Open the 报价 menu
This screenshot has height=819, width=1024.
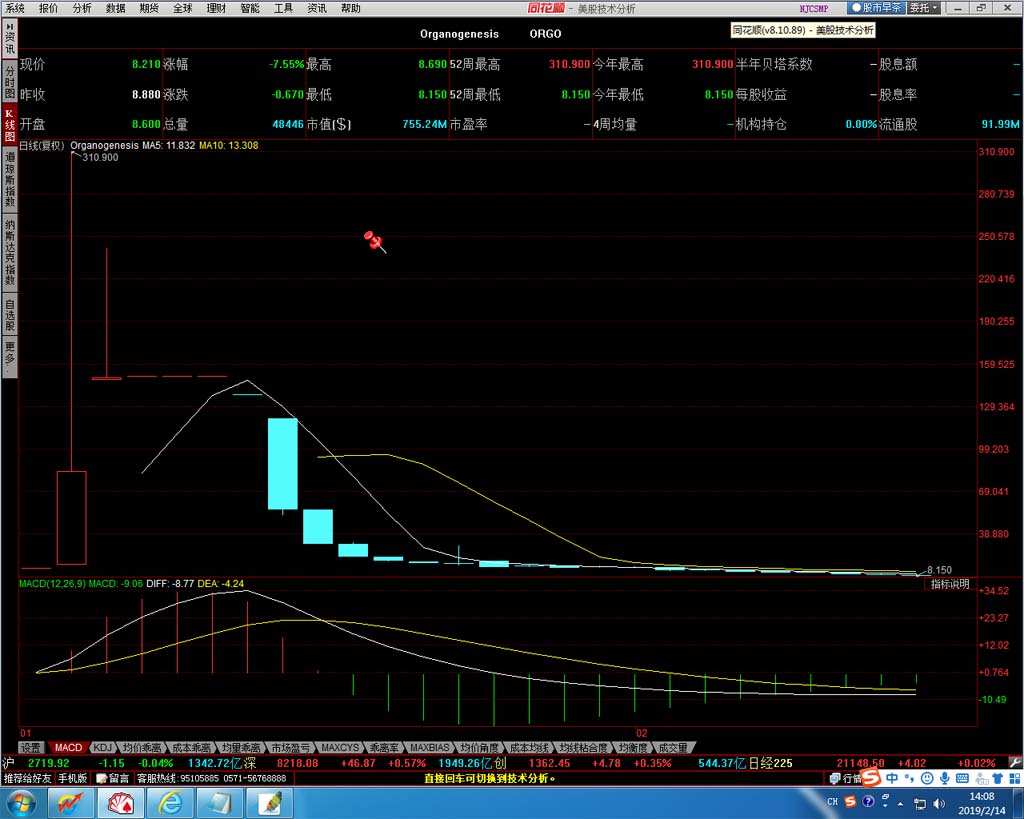coord(48,8)
